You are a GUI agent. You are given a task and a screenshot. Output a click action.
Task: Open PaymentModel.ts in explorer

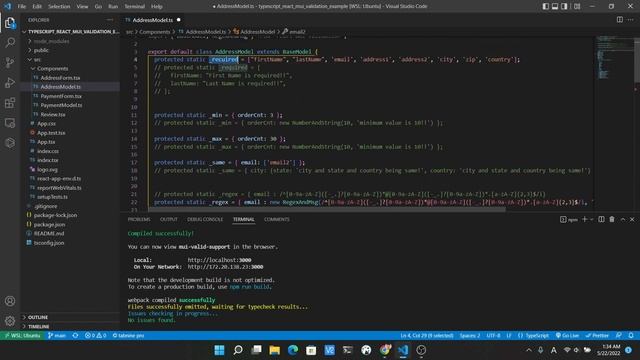[61, 105]
